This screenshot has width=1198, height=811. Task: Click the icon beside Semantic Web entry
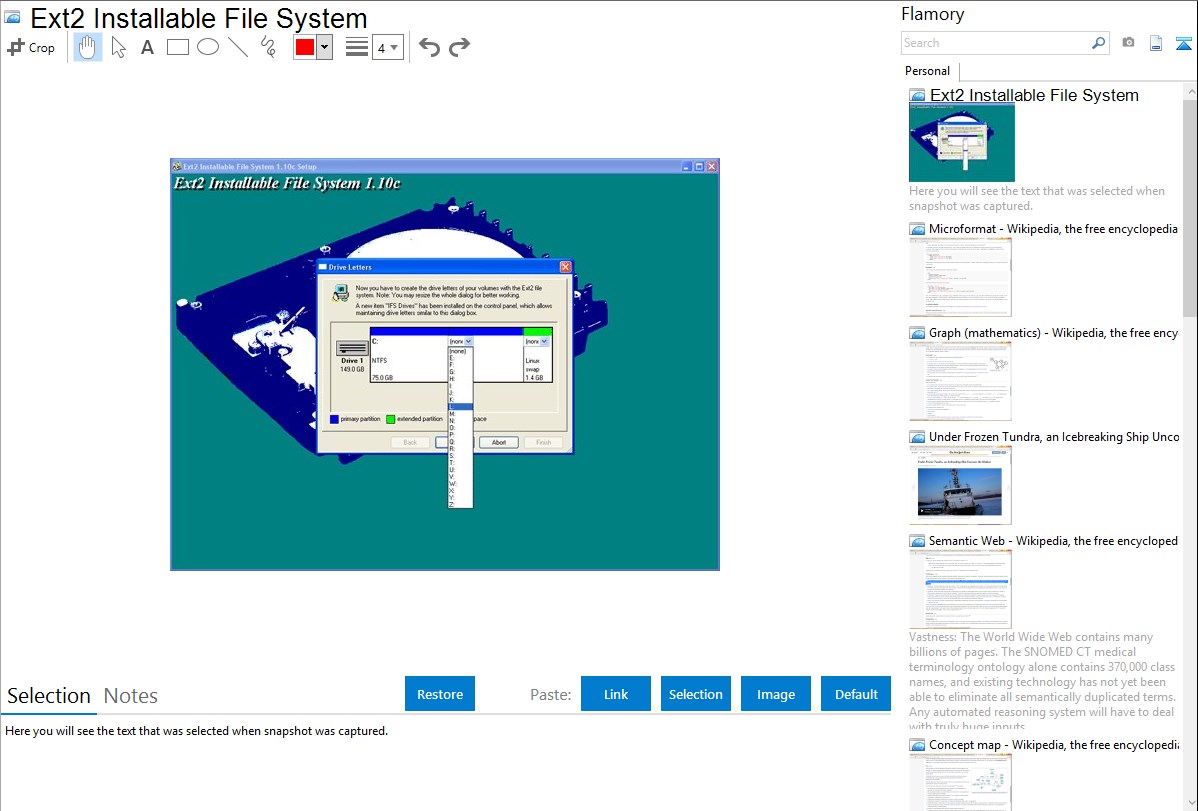point(917,541)
